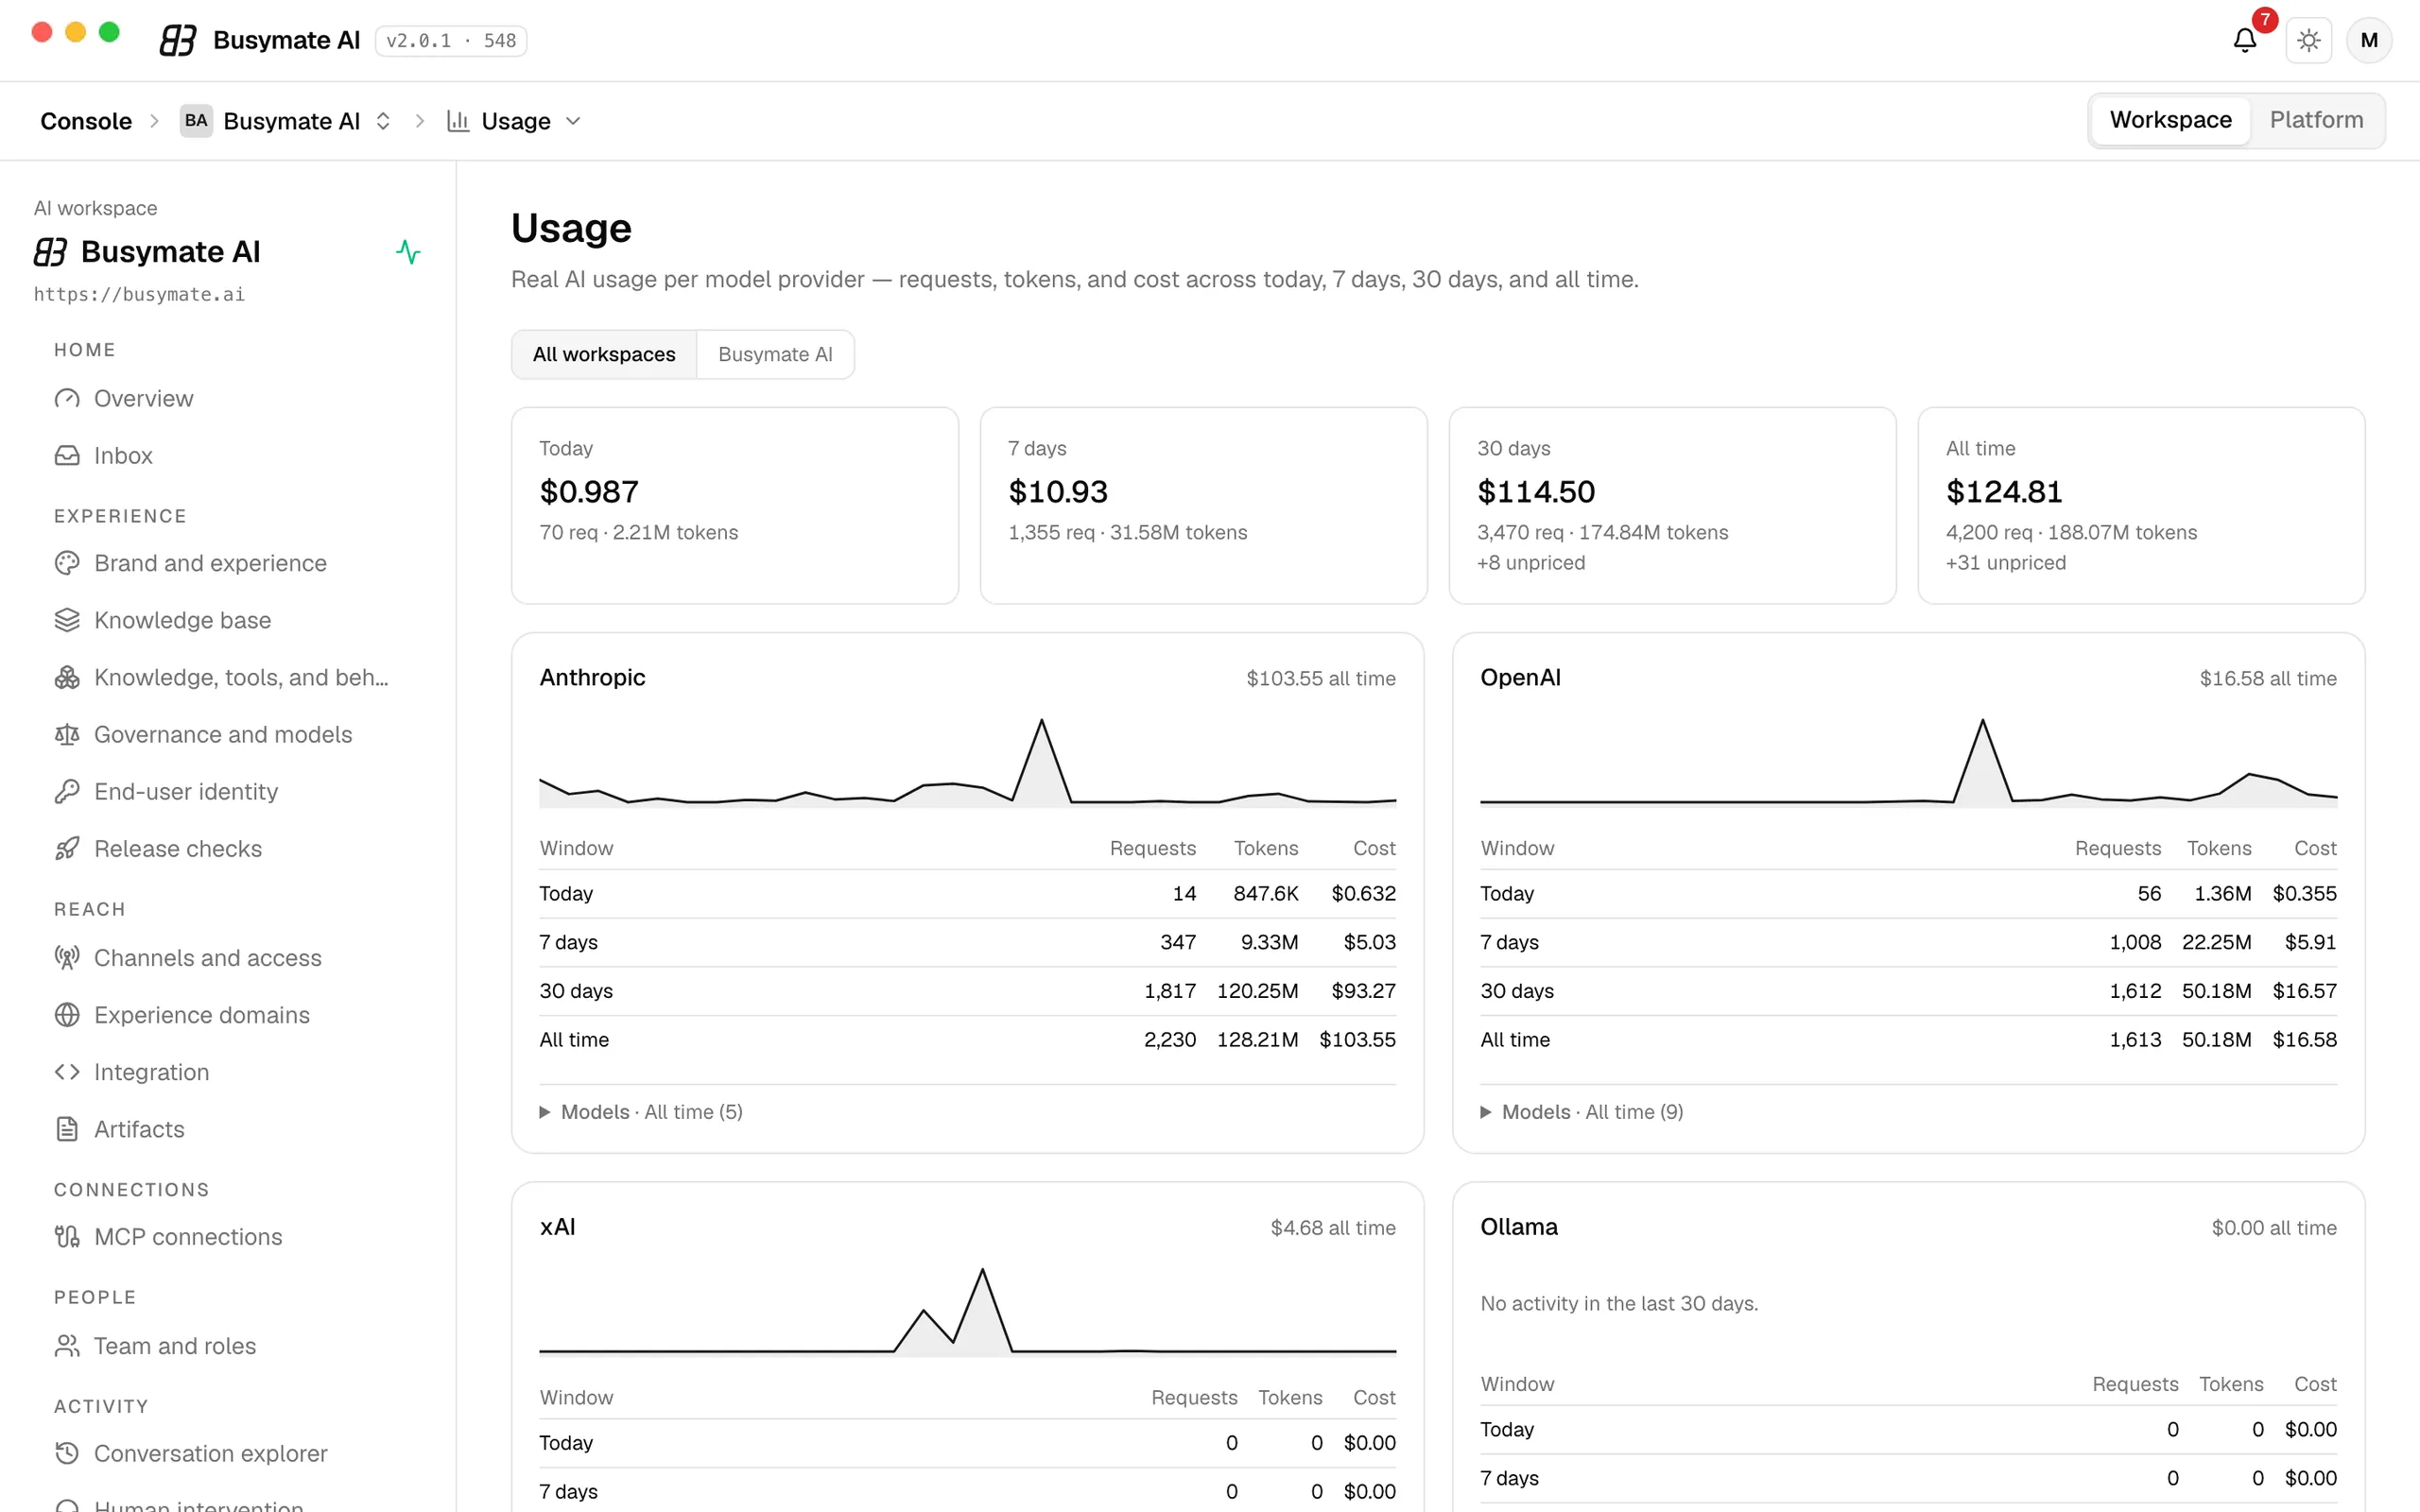
Task: Click the Ollama provider heading
Action: coord(1518,1227)
